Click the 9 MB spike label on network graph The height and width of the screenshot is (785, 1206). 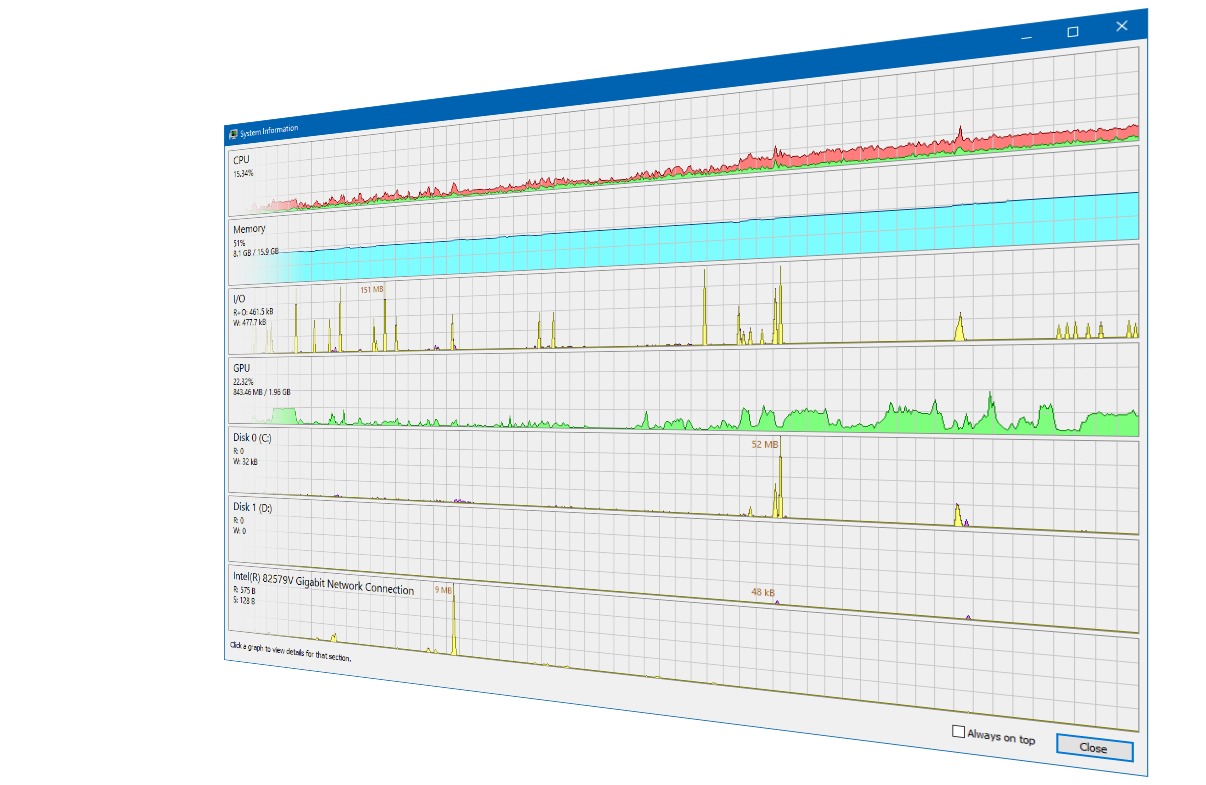tap(443, 589)
